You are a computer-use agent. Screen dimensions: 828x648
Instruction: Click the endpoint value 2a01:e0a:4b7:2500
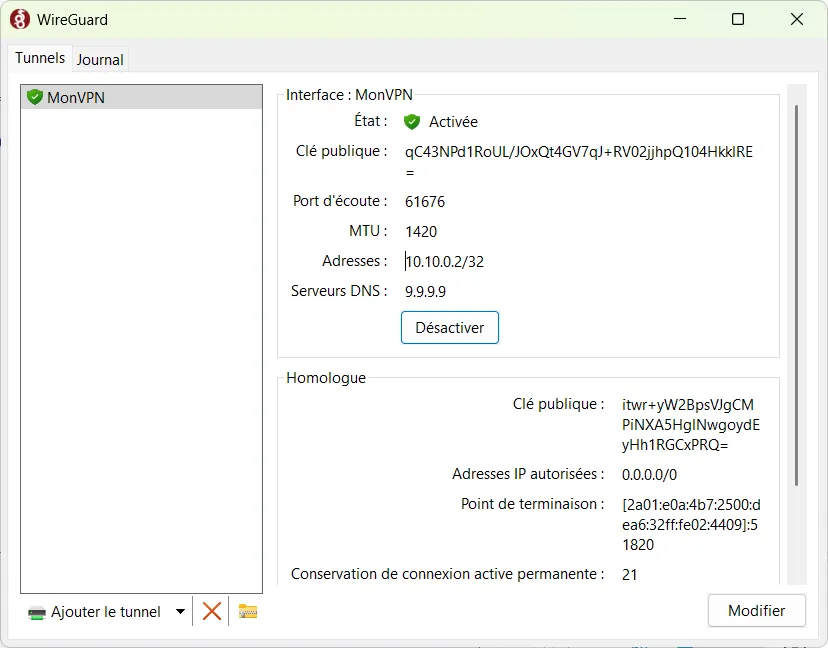(691, 524)
